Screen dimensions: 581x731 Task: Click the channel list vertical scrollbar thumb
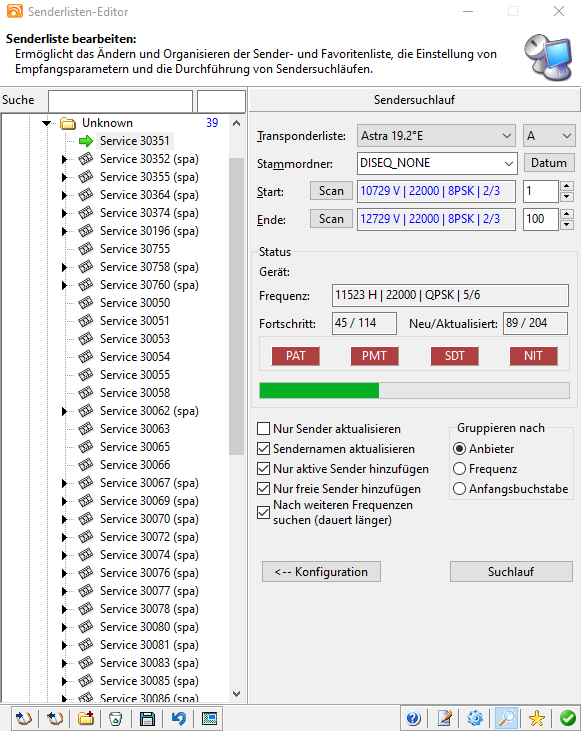(x=236, y=306)
